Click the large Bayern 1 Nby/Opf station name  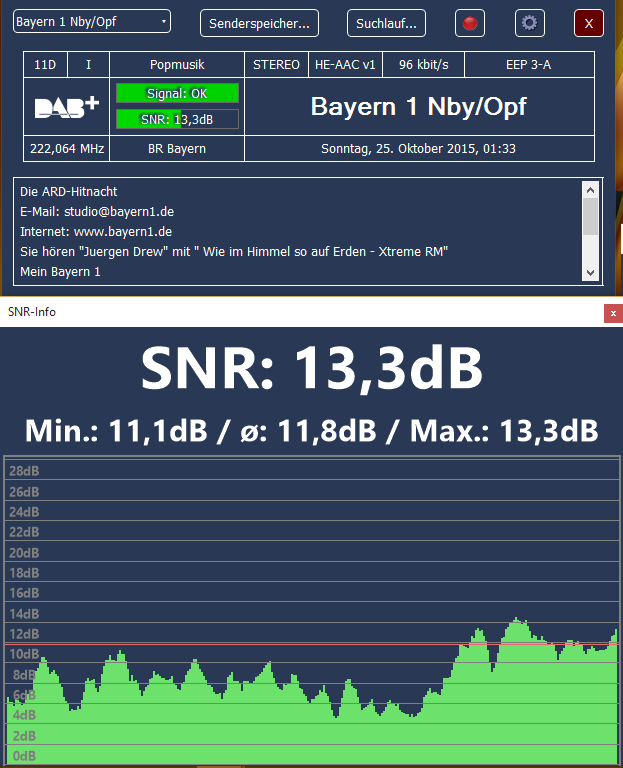(418, 106)
